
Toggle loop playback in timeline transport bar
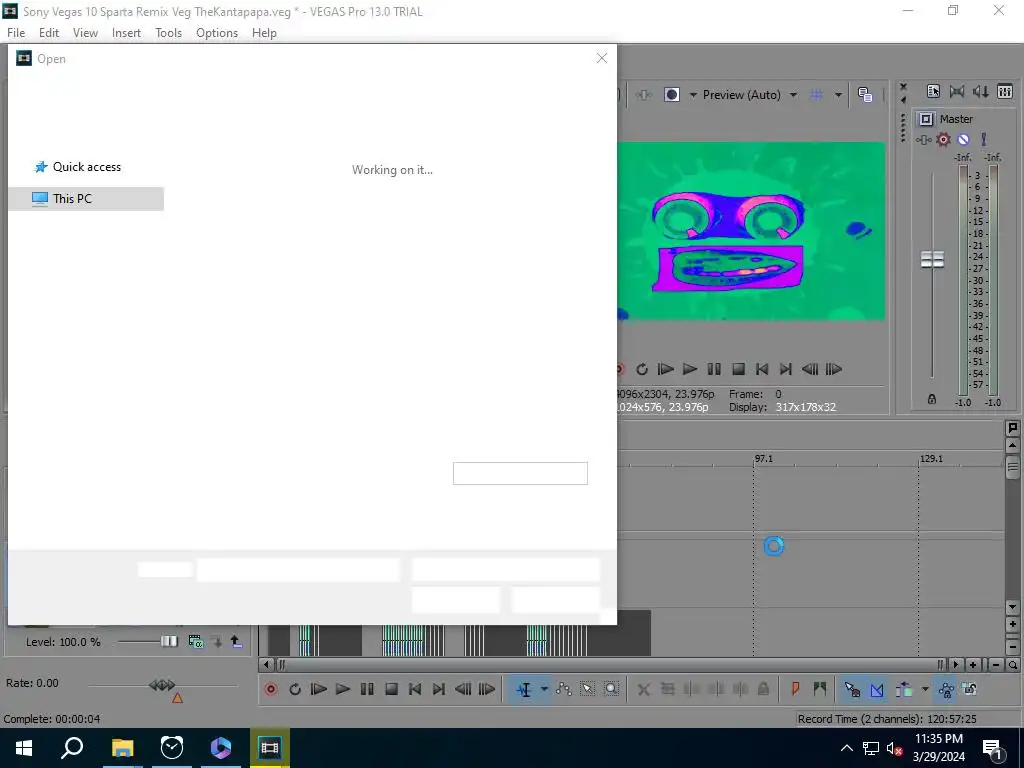295,689
